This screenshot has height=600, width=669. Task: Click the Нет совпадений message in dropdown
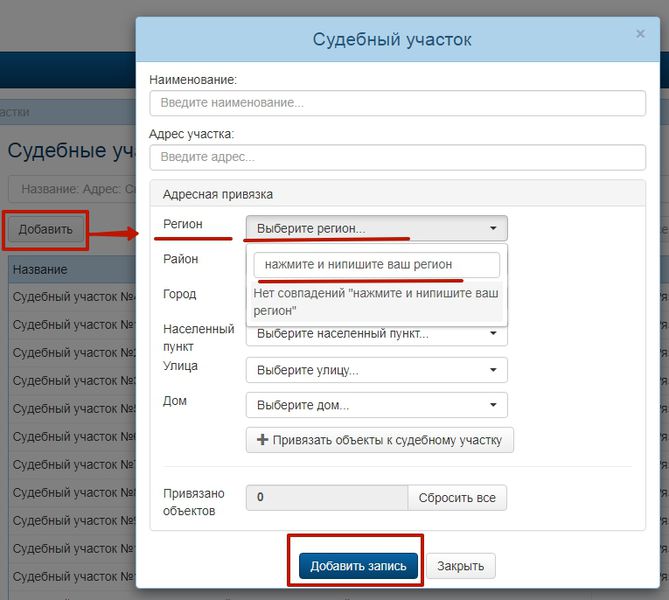375,302
